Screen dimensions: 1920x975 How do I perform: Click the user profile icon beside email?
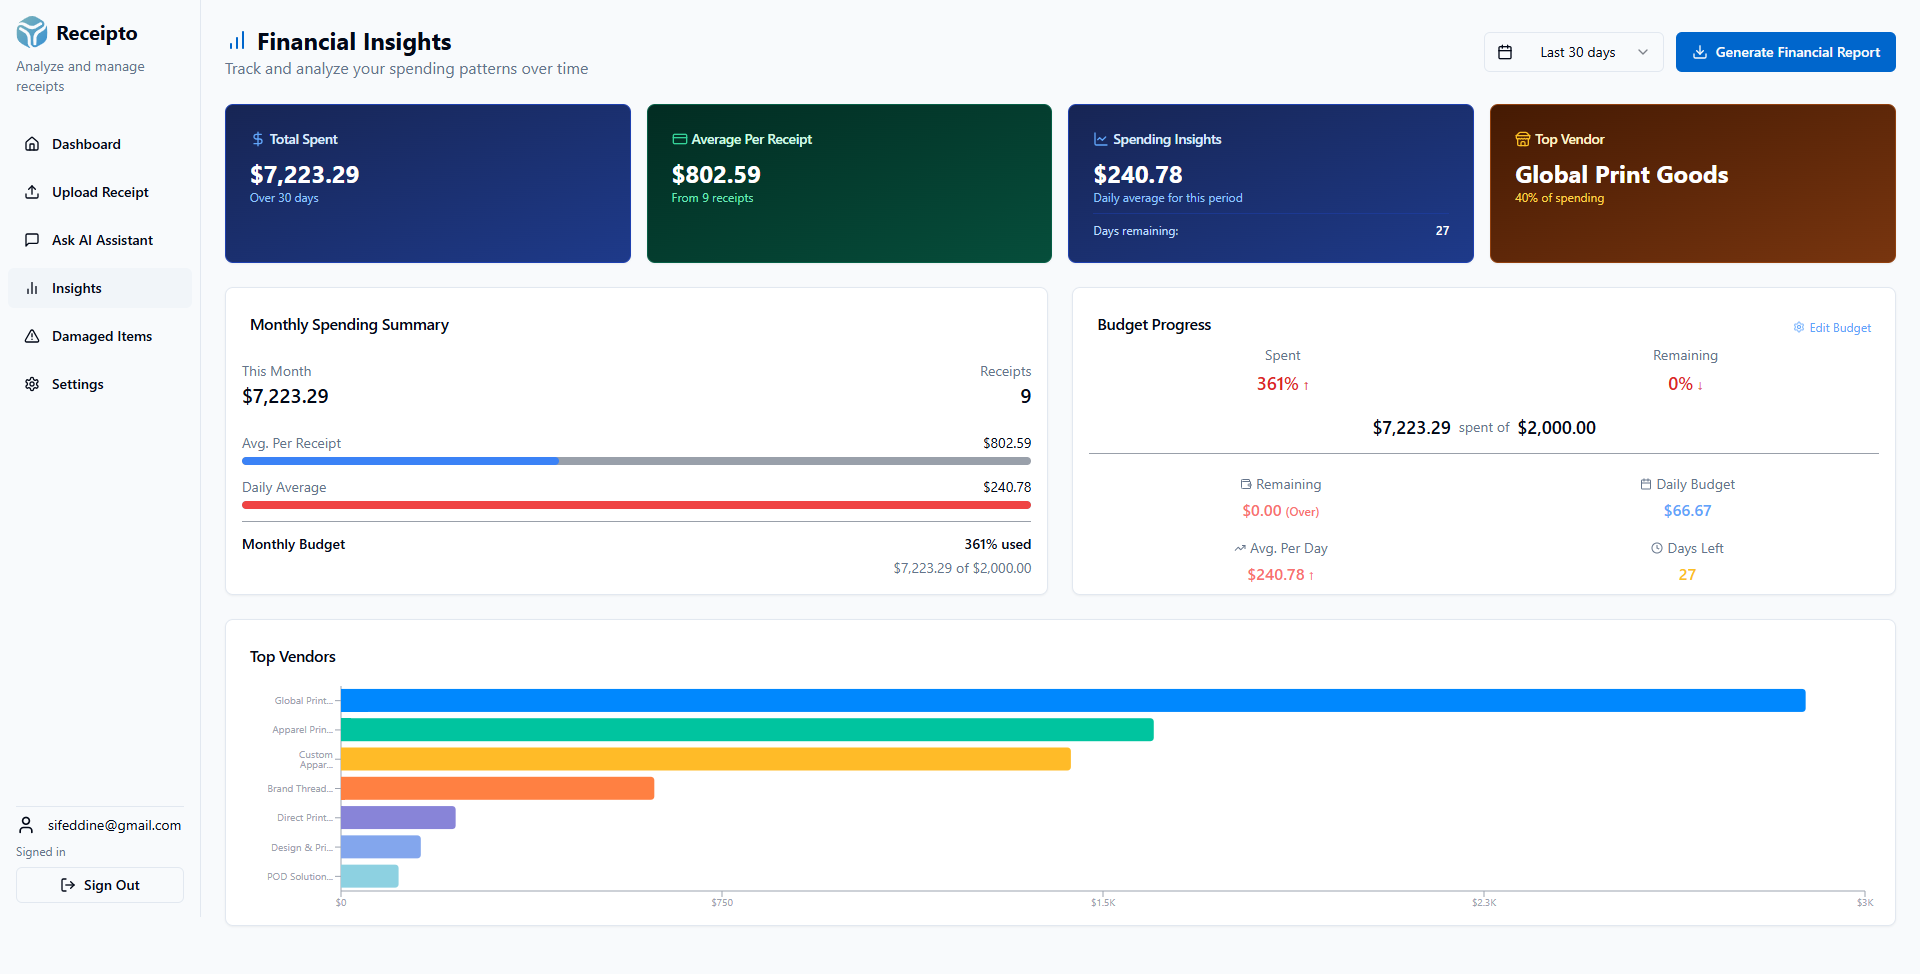[x=26, y=825]
